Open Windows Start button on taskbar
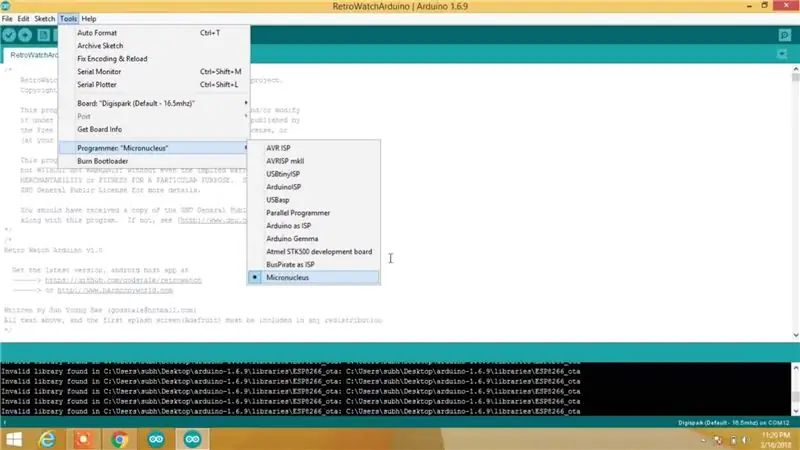 (x=14, y=439)
